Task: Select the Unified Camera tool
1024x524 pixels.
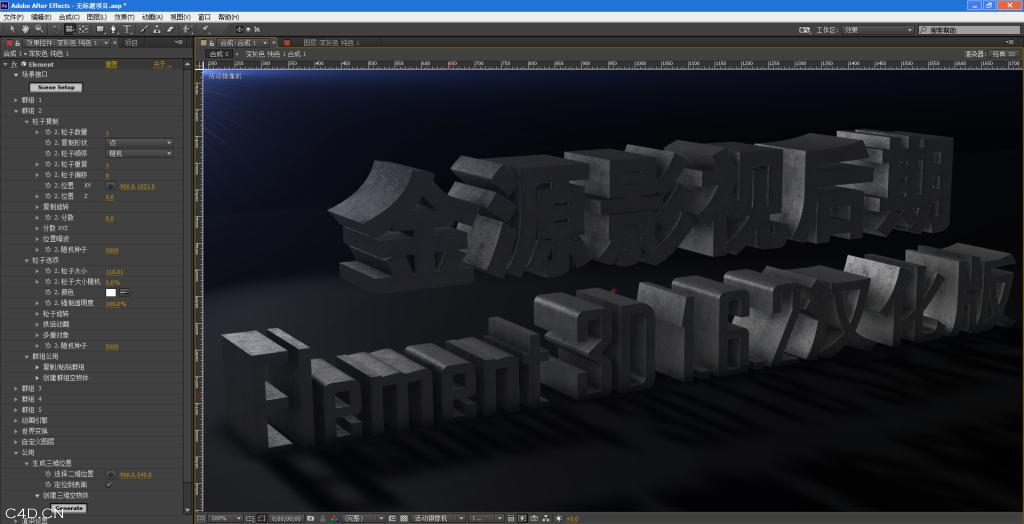Action: pos(70,29)
